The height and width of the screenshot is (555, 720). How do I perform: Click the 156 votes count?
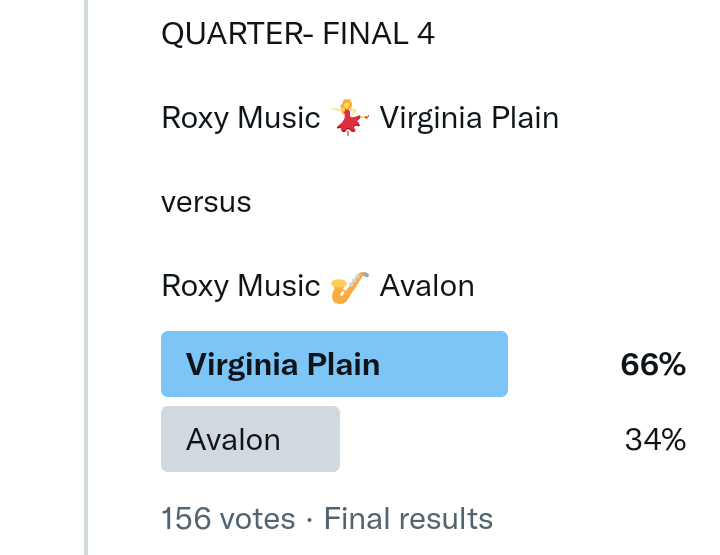228,519
